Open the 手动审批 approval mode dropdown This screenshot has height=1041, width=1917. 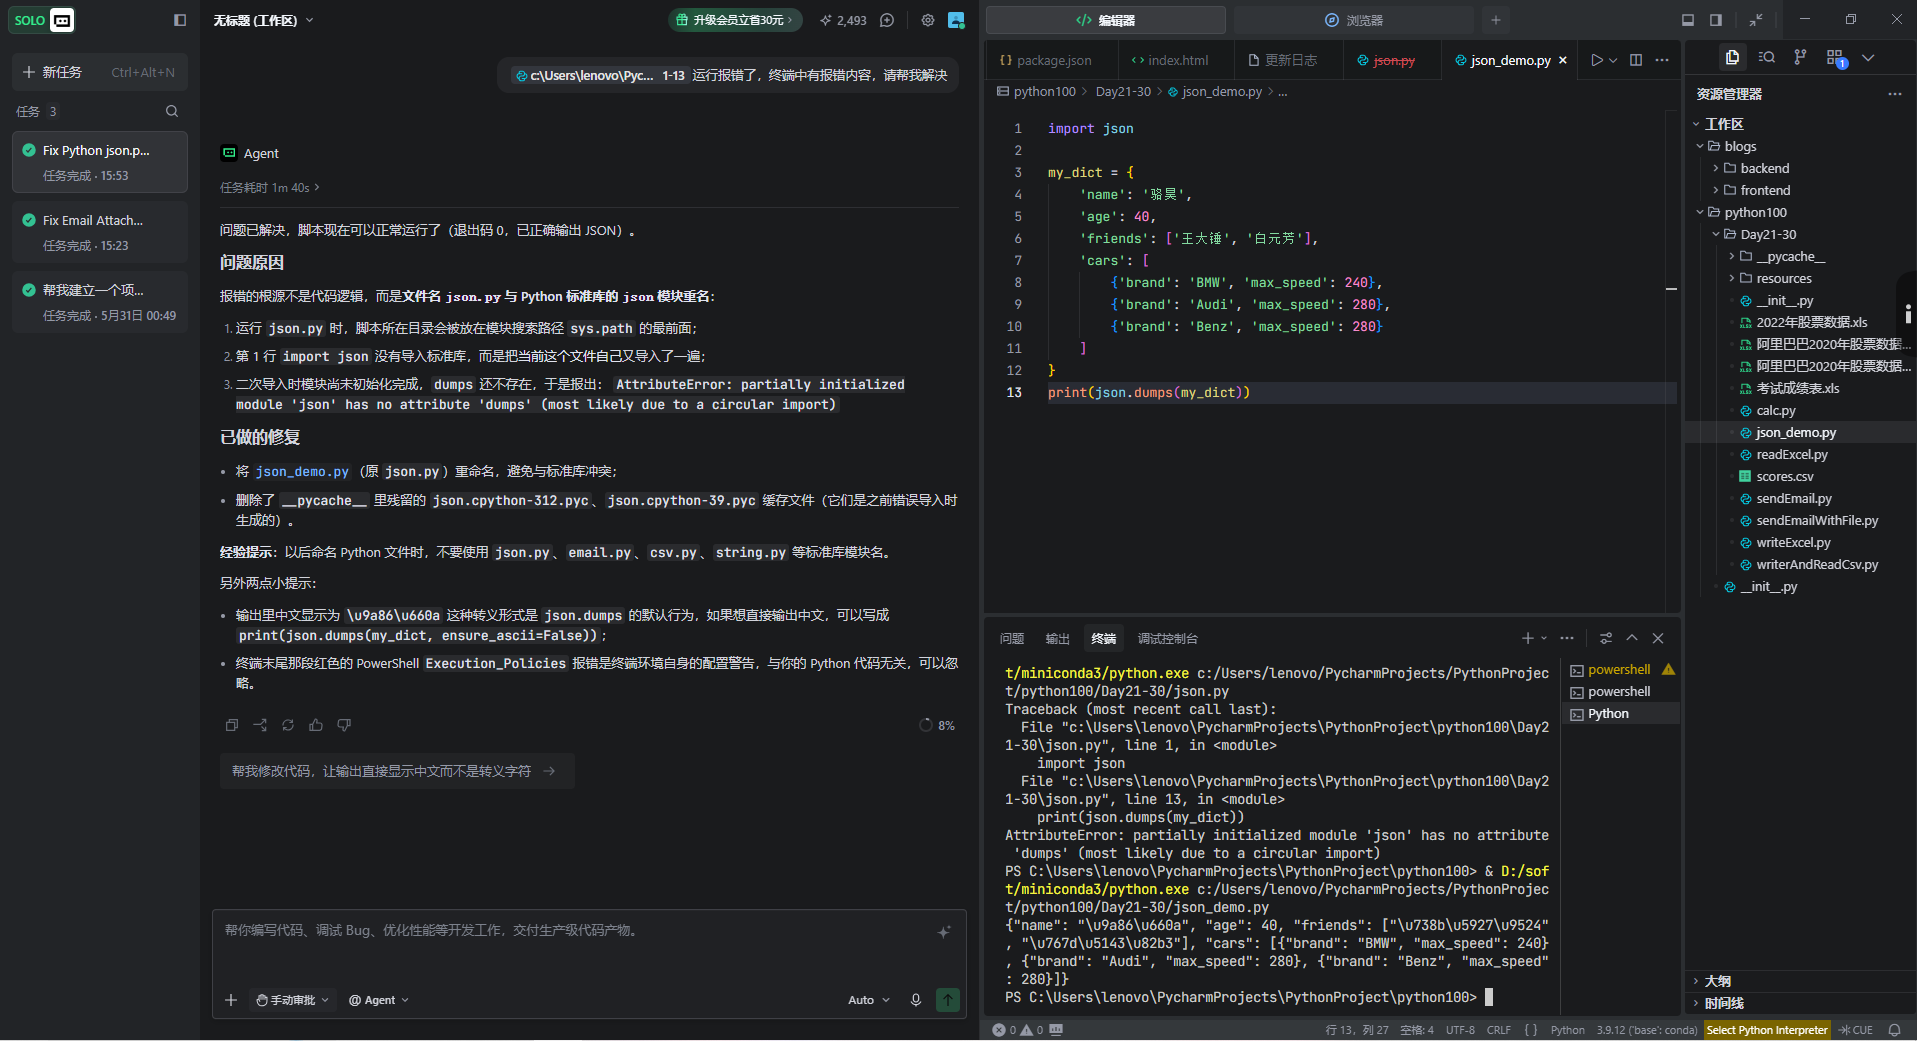[x=292, y=1000]
